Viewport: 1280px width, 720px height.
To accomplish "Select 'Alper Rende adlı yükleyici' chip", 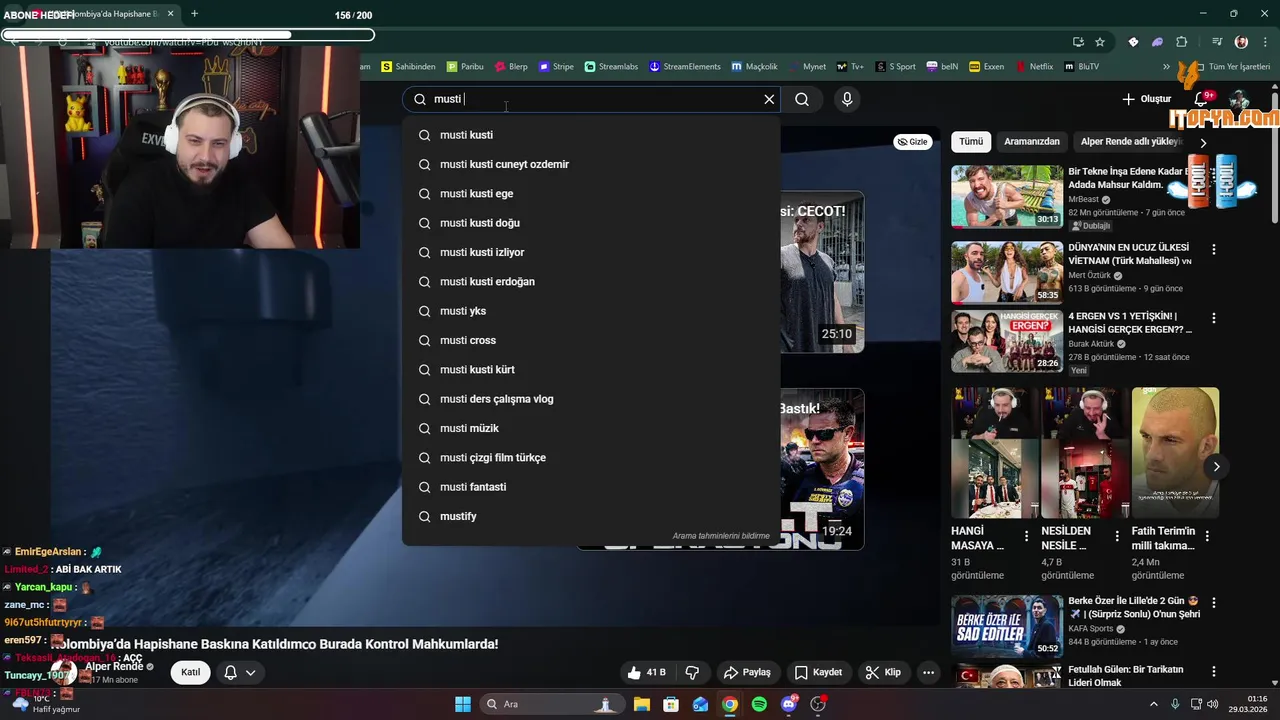I will click(1131, 142).
